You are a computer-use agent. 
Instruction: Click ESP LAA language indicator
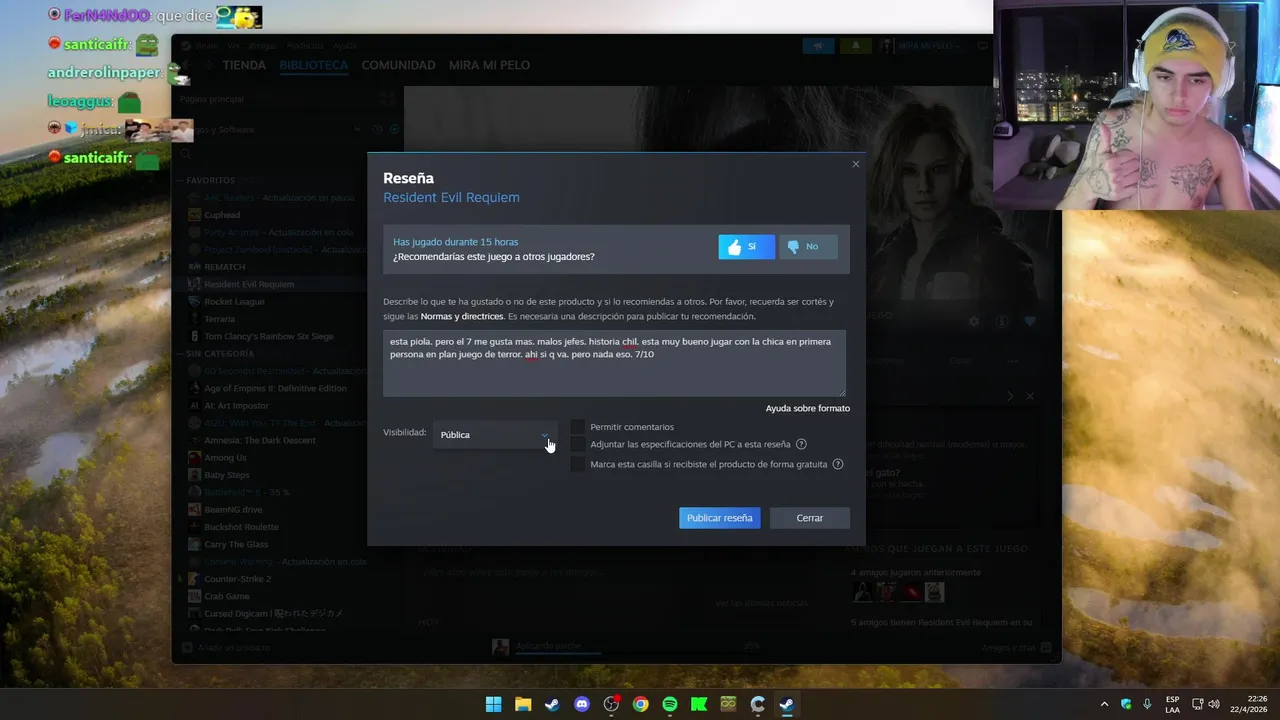(x=1172, y=704)
